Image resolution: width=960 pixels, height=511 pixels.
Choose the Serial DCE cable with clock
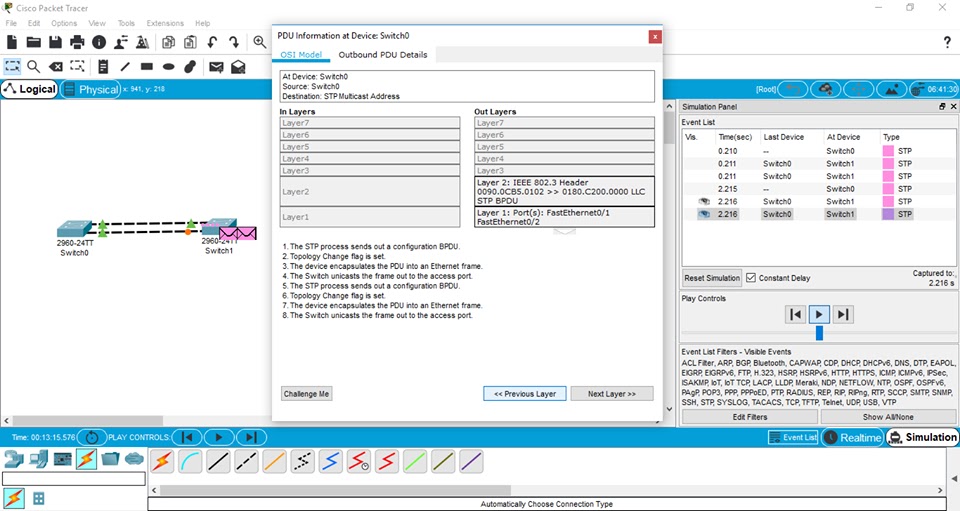coord(359,461)
